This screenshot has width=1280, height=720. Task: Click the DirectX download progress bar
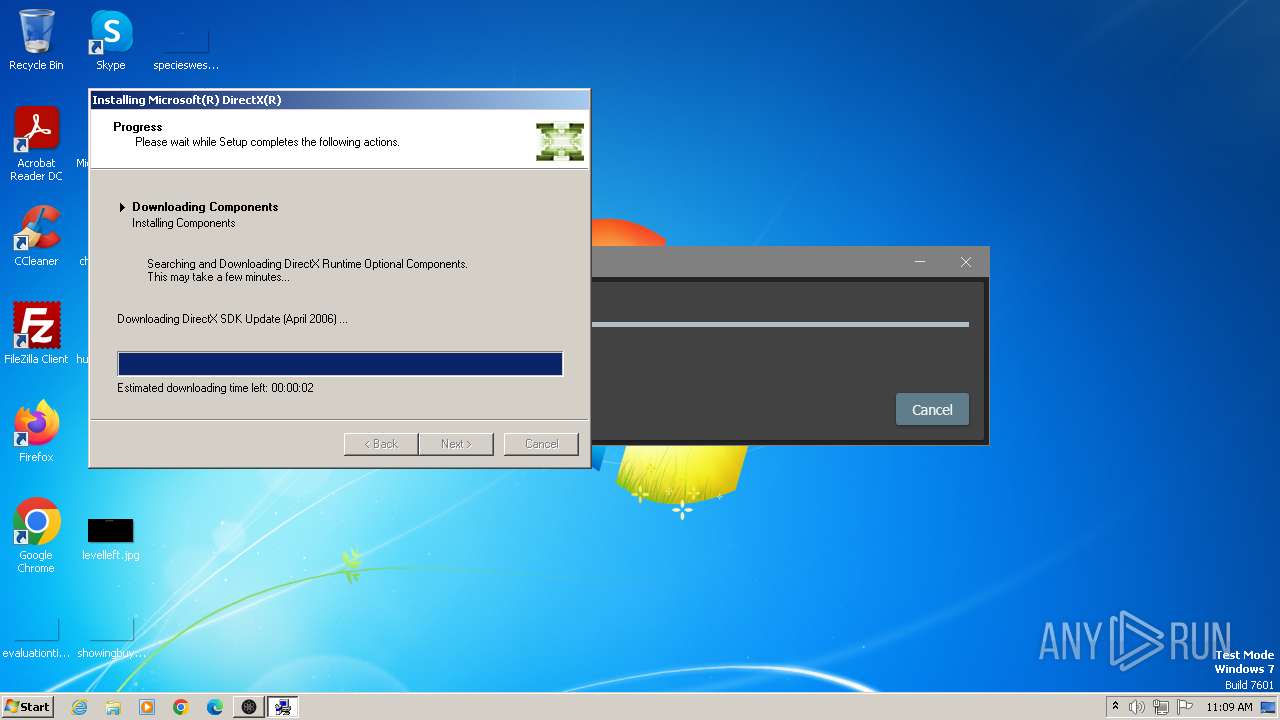[x=340, y=364]
